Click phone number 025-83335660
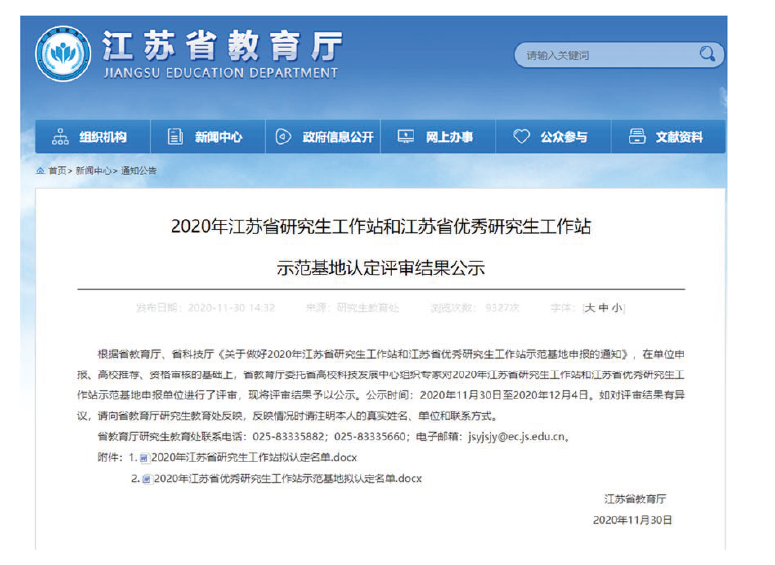 pos(370,436)
